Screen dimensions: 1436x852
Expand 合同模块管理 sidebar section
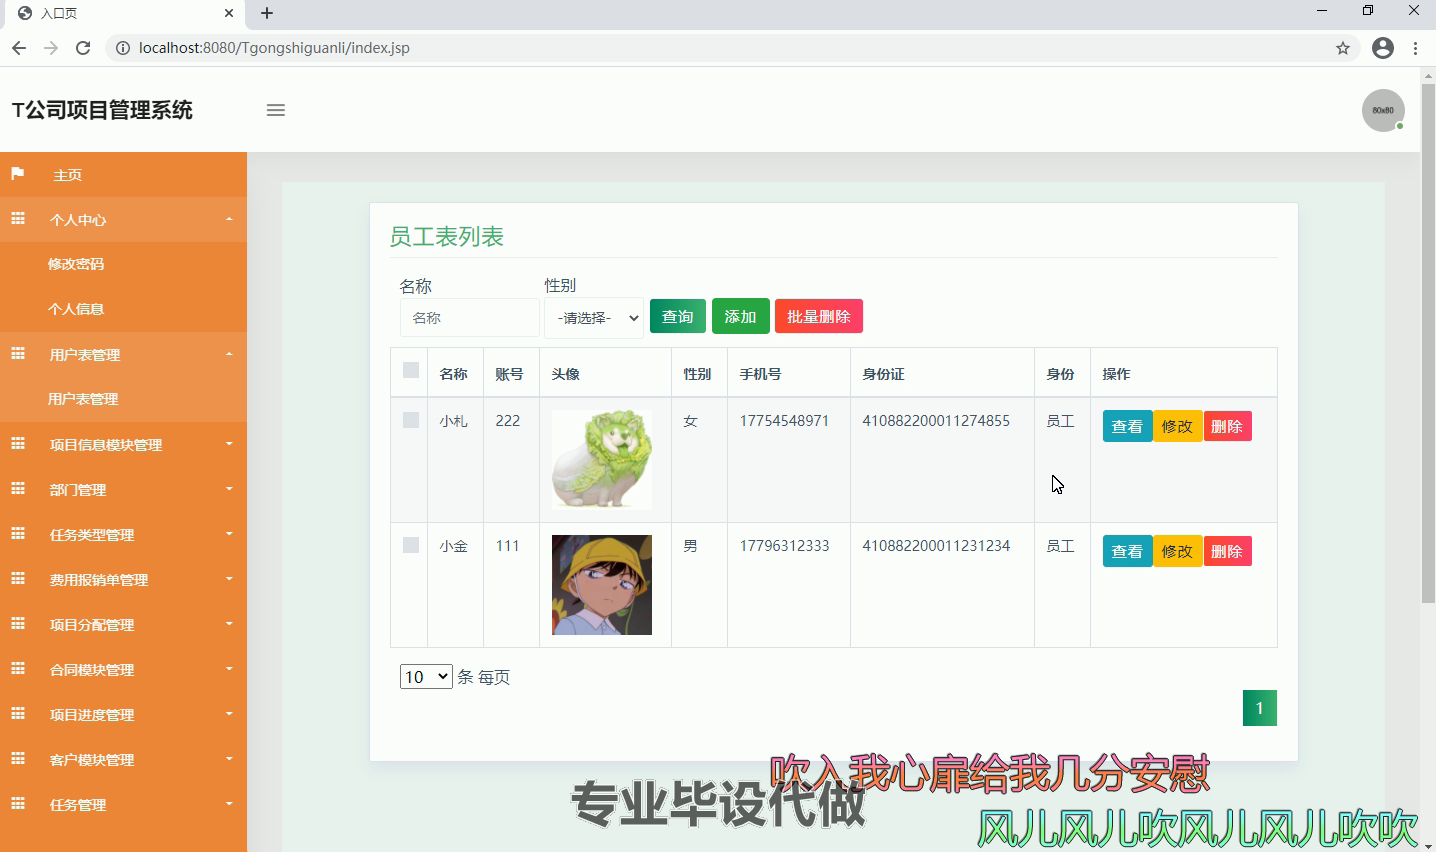(x=123, y=669)
